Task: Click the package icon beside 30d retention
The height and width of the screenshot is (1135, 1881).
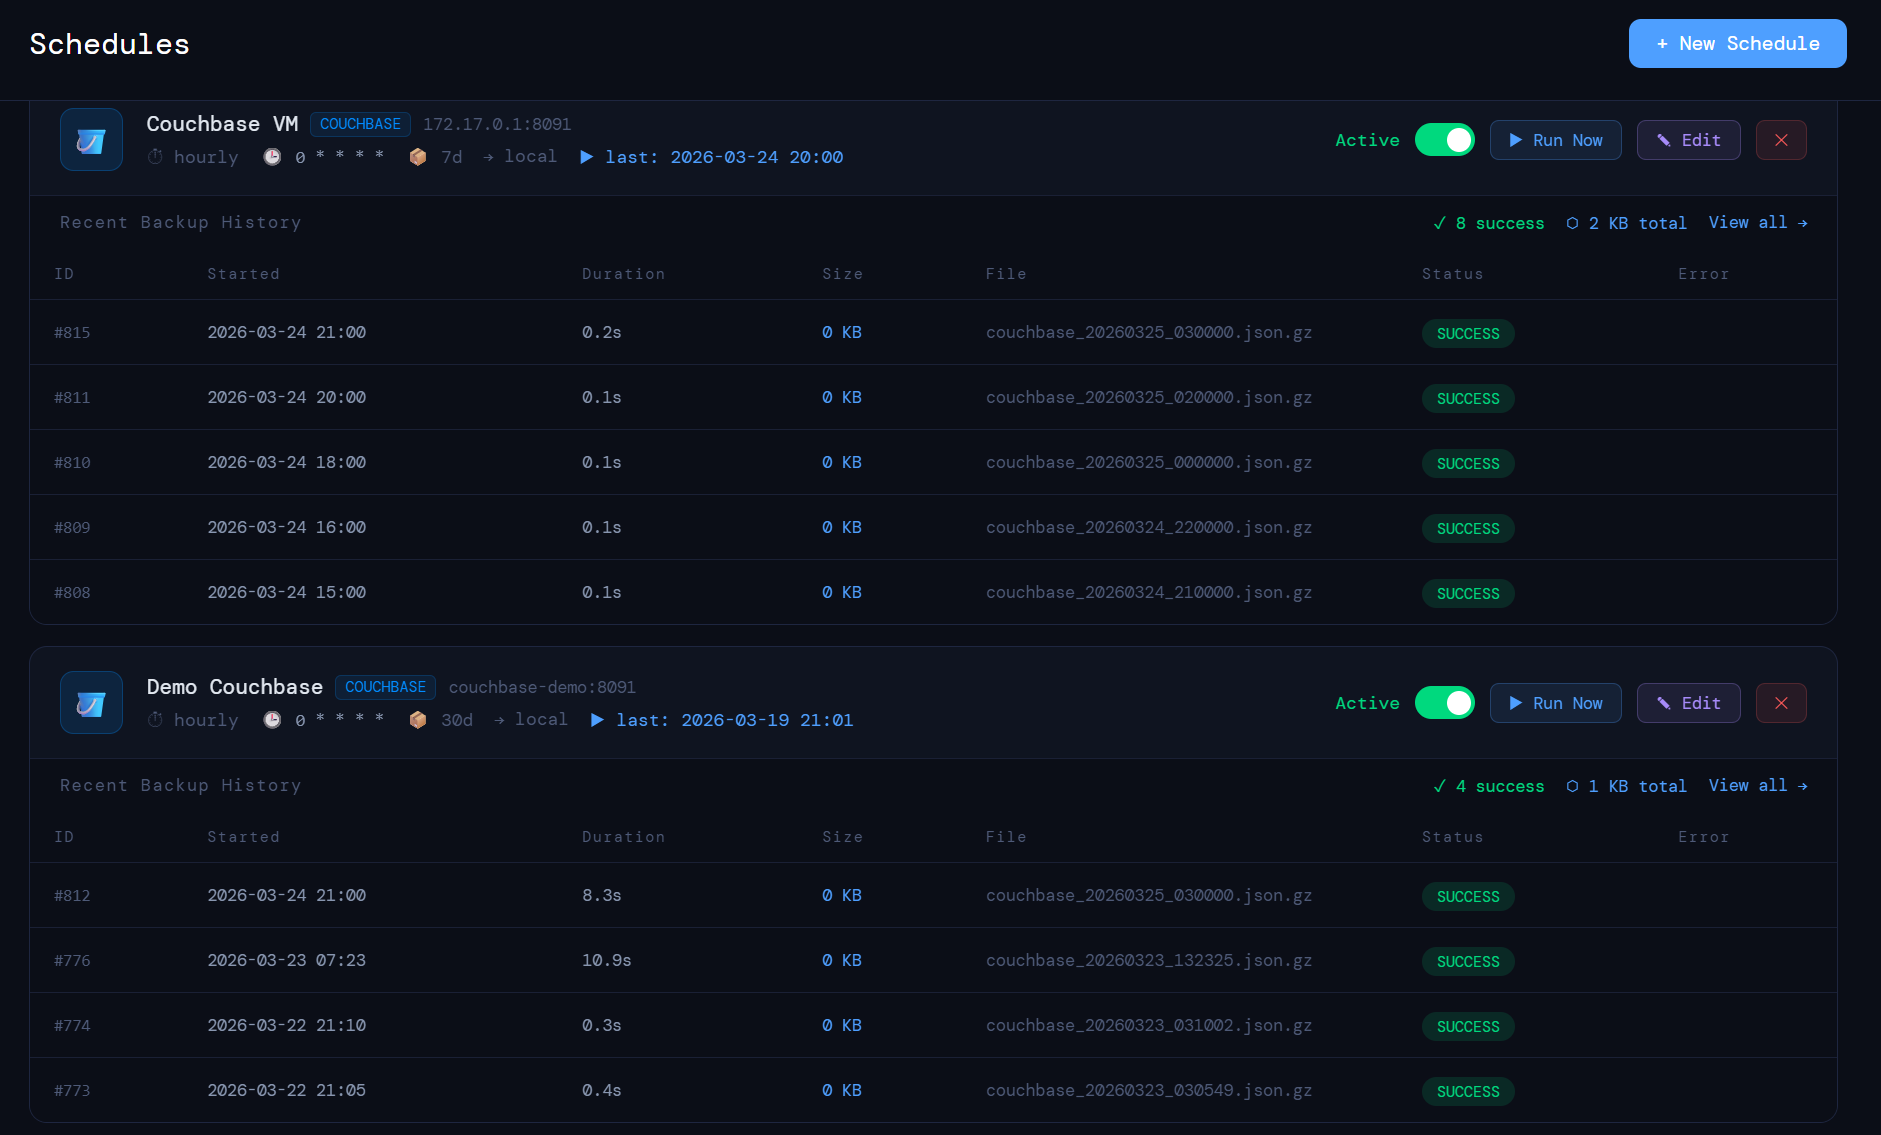Action: pos(418,720)
